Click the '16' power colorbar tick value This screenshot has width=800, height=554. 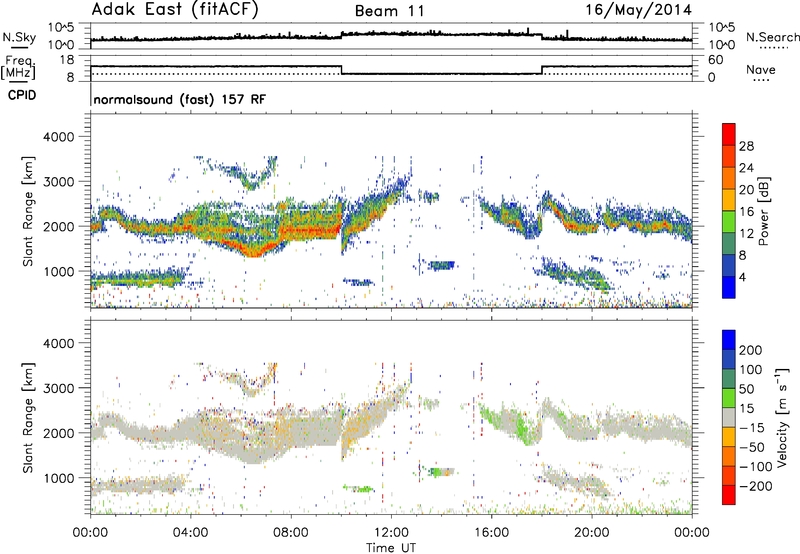click(x=746, y=212)
